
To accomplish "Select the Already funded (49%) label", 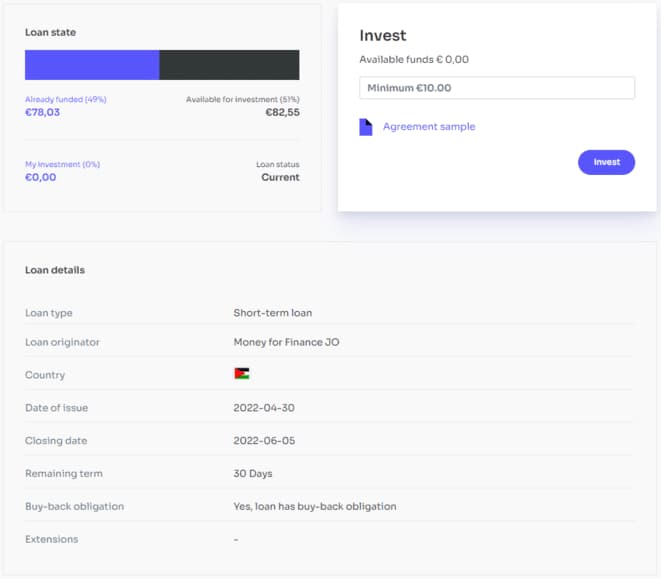I will pos(66,100).
